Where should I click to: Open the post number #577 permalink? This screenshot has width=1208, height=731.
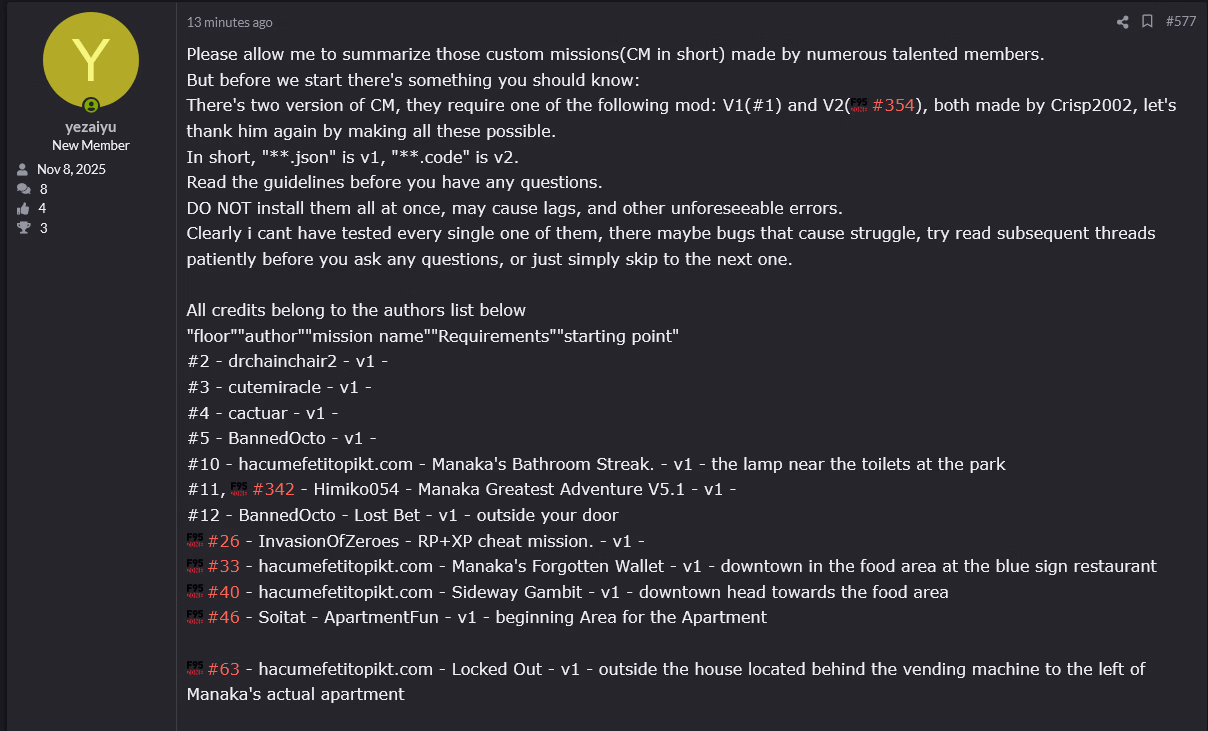[x=1180, y=22]
